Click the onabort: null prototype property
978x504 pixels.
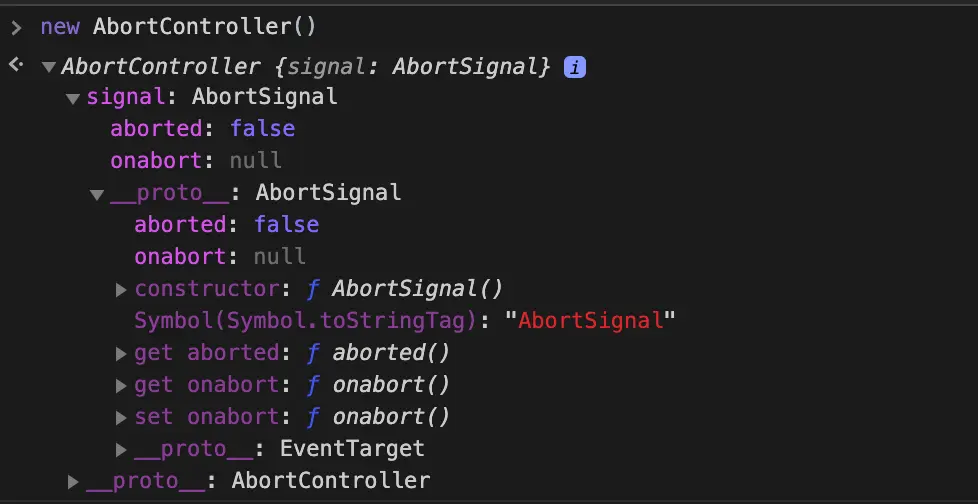click(x=220, y=257)
